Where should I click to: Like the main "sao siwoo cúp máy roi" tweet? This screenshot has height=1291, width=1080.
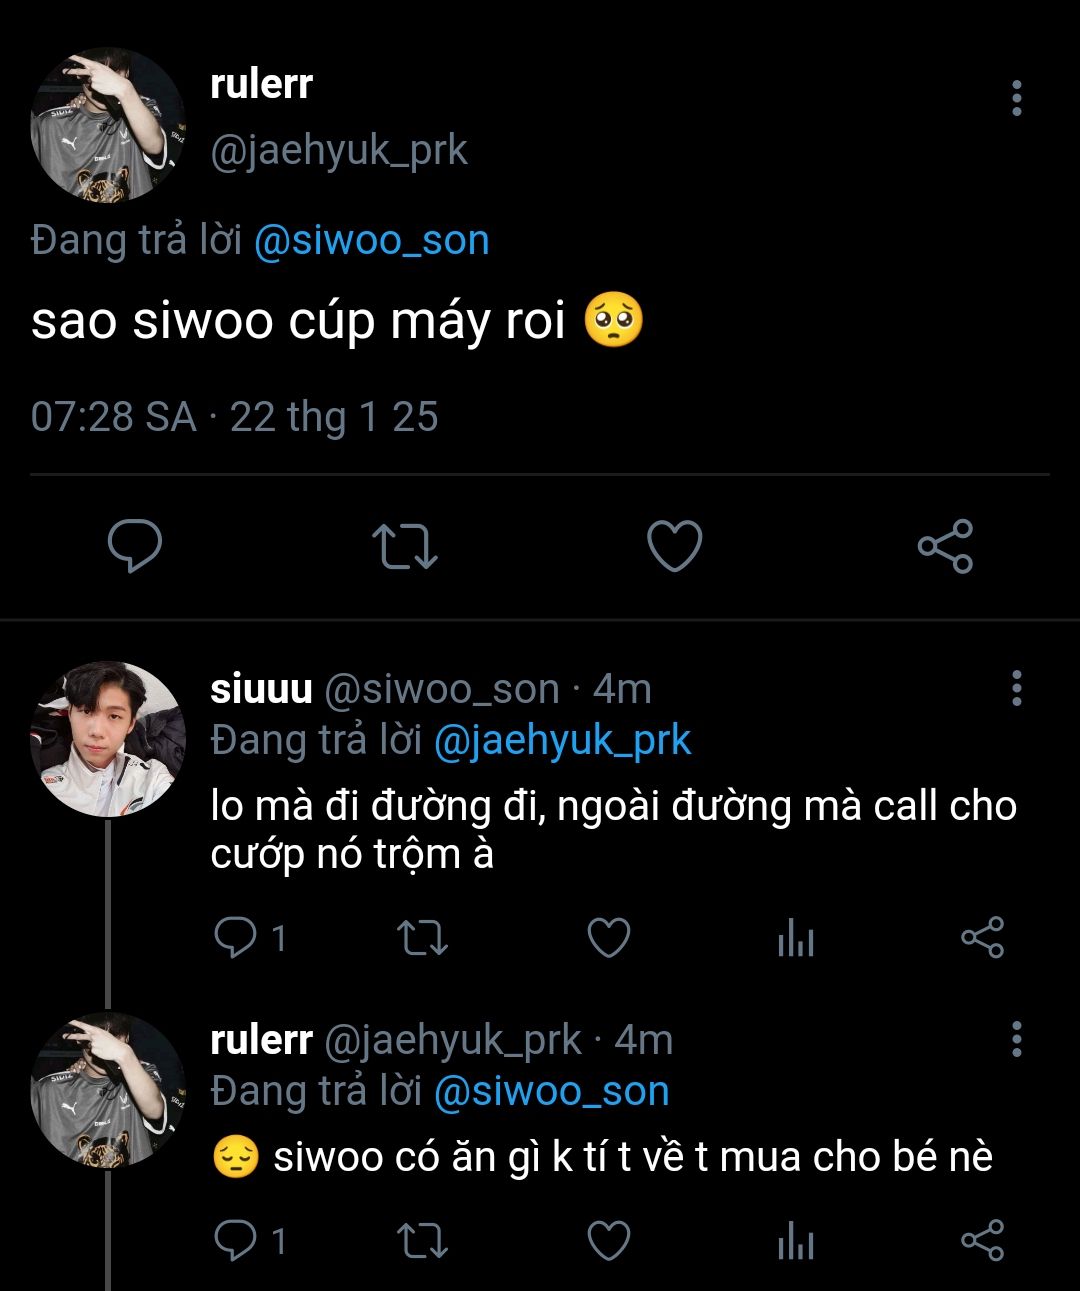tap(675, 546)
